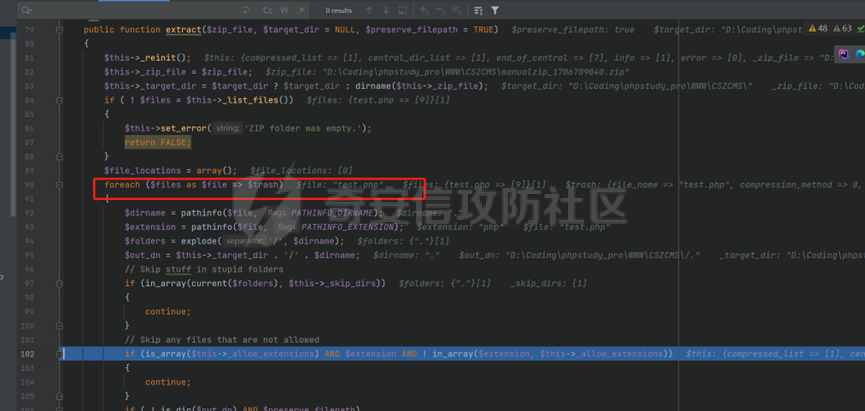
Task: Click the weak warnings count 63 indicator
Action: point(843,29)
